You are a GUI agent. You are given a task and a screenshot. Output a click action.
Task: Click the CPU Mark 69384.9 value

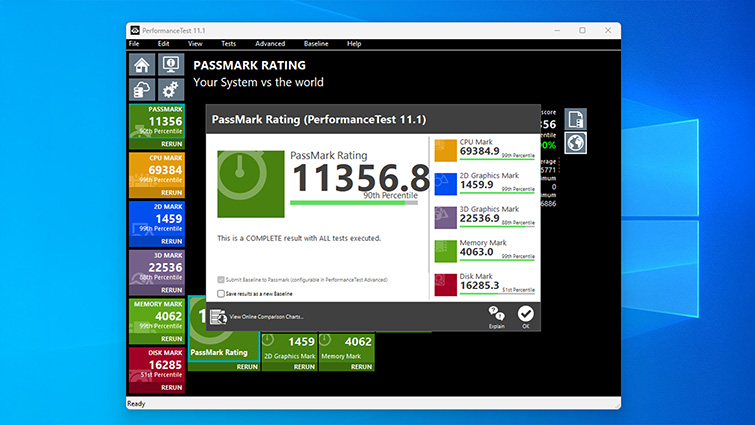[480, 151]
